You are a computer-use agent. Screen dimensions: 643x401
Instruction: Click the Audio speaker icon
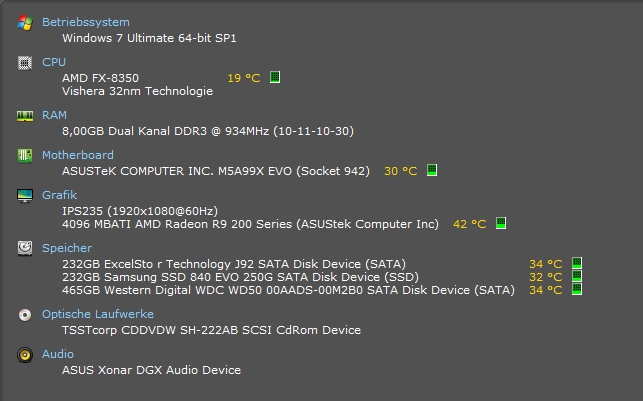[25, 354]
